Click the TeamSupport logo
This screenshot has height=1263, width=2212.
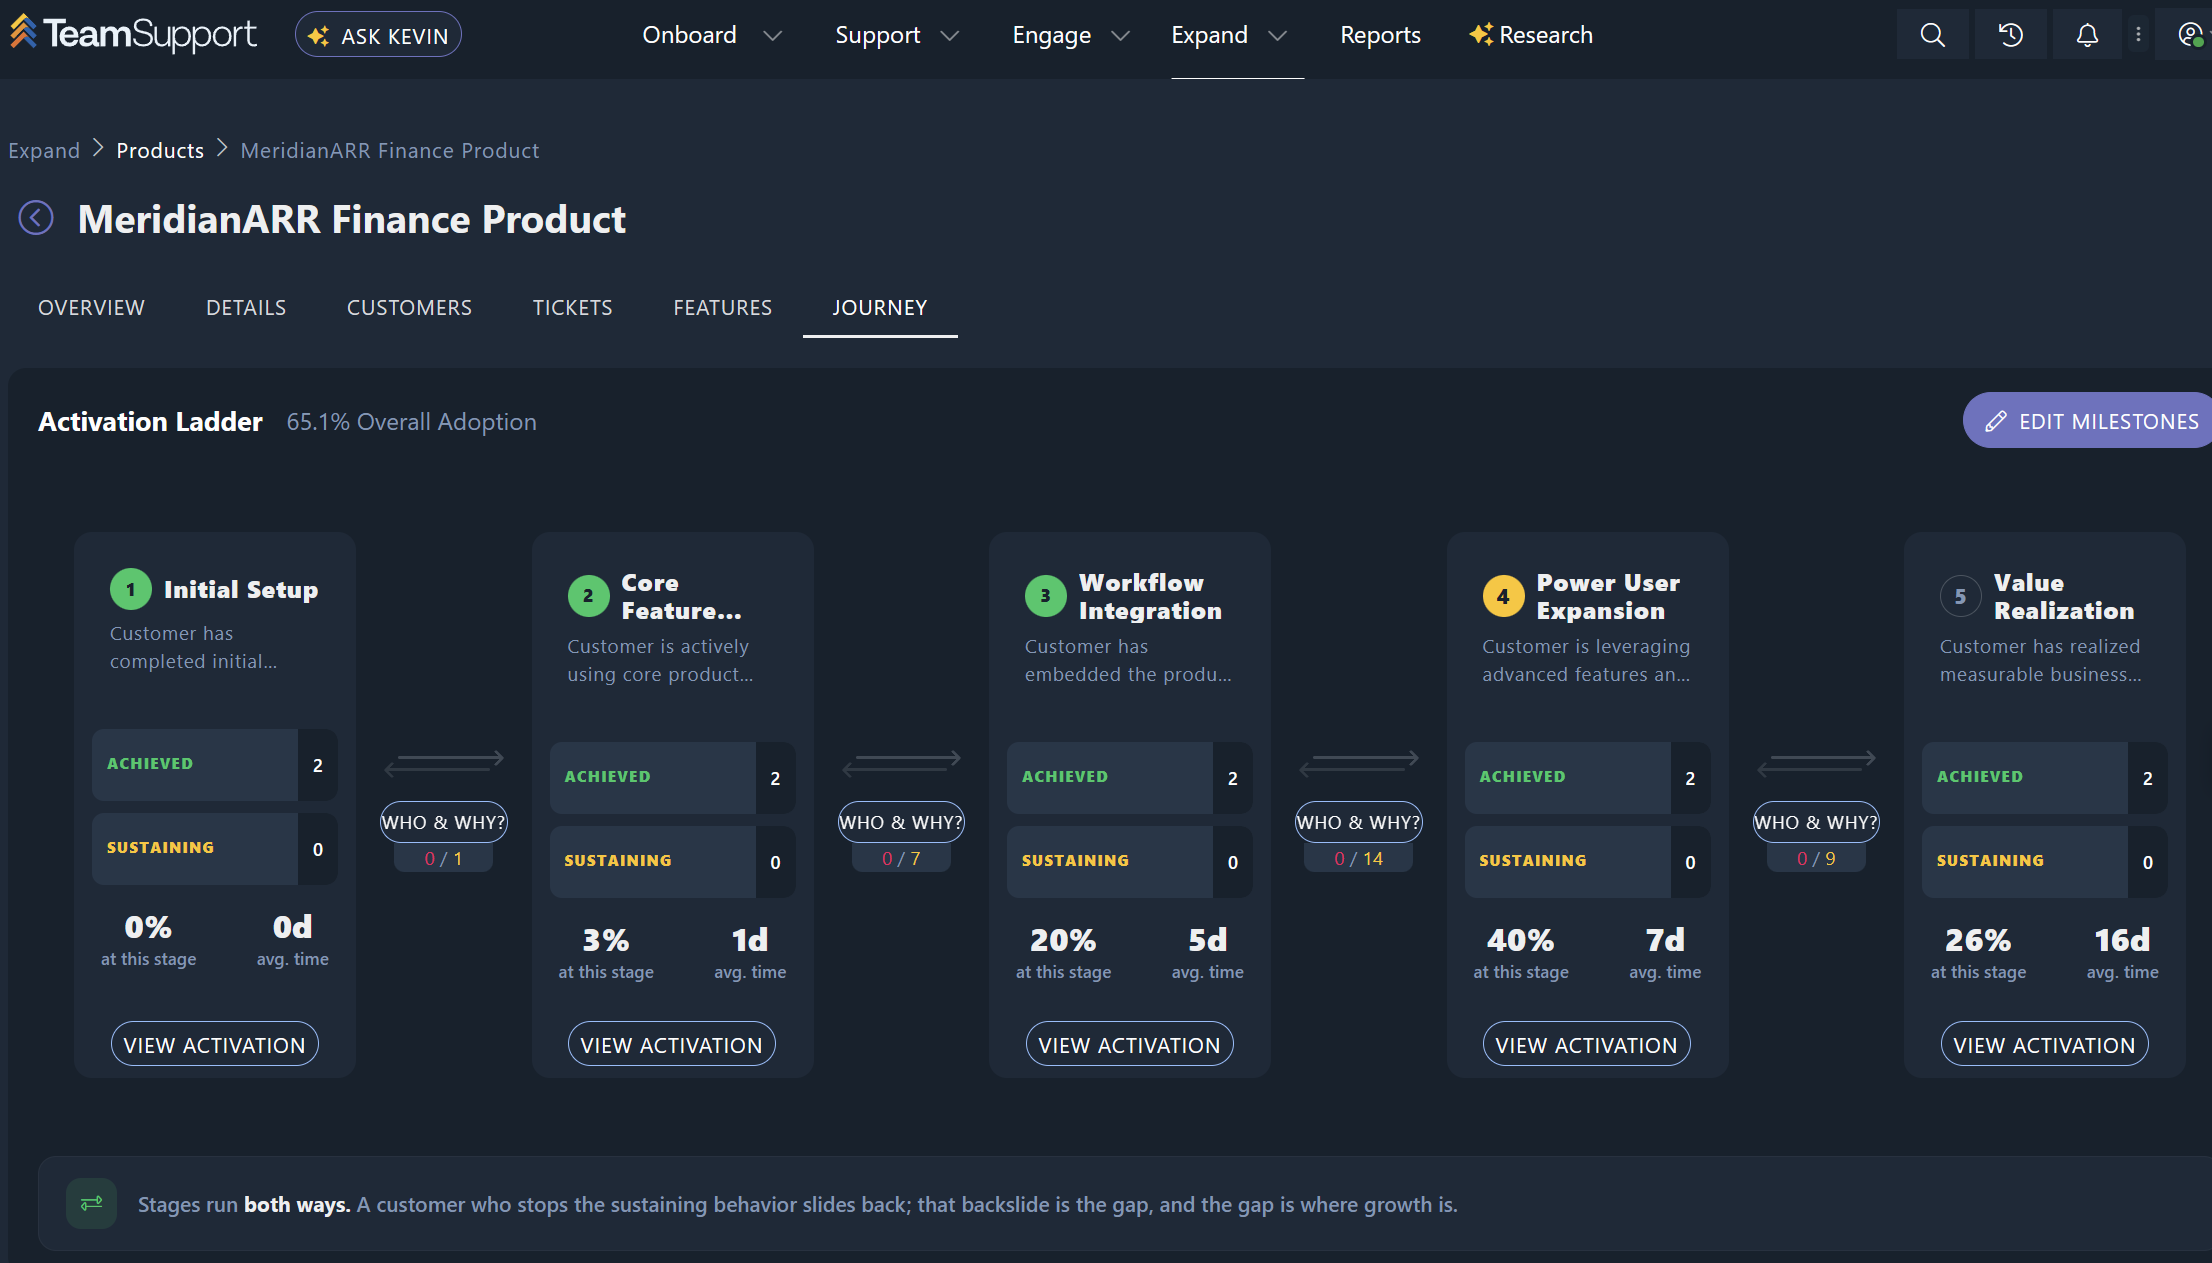pos(133,34)
